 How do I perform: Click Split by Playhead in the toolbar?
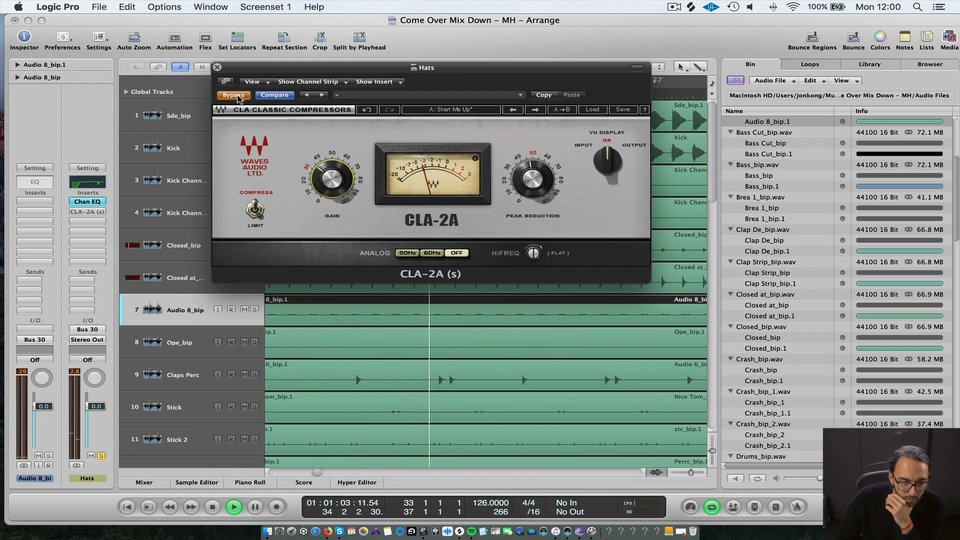tap(359, 40)
